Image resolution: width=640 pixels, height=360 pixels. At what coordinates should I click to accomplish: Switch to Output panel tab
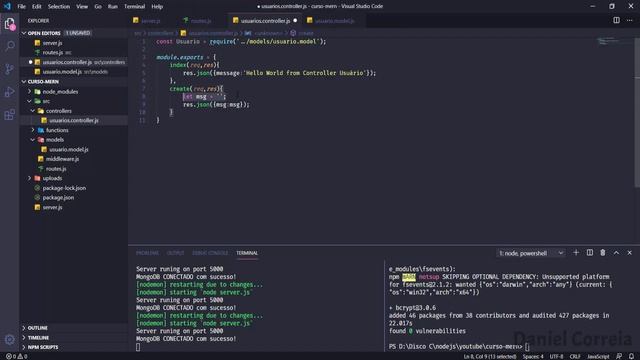pos(176,253)
